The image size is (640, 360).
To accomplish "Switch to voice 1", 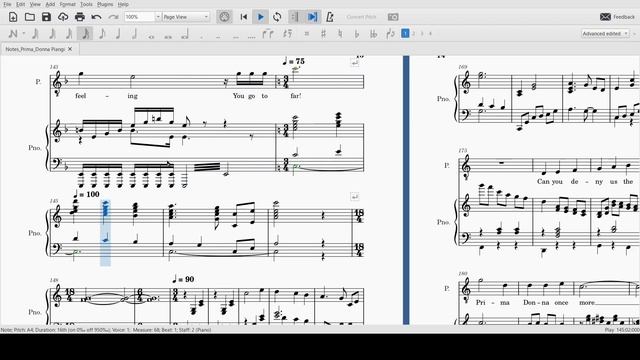I will [x=405, y=33].
